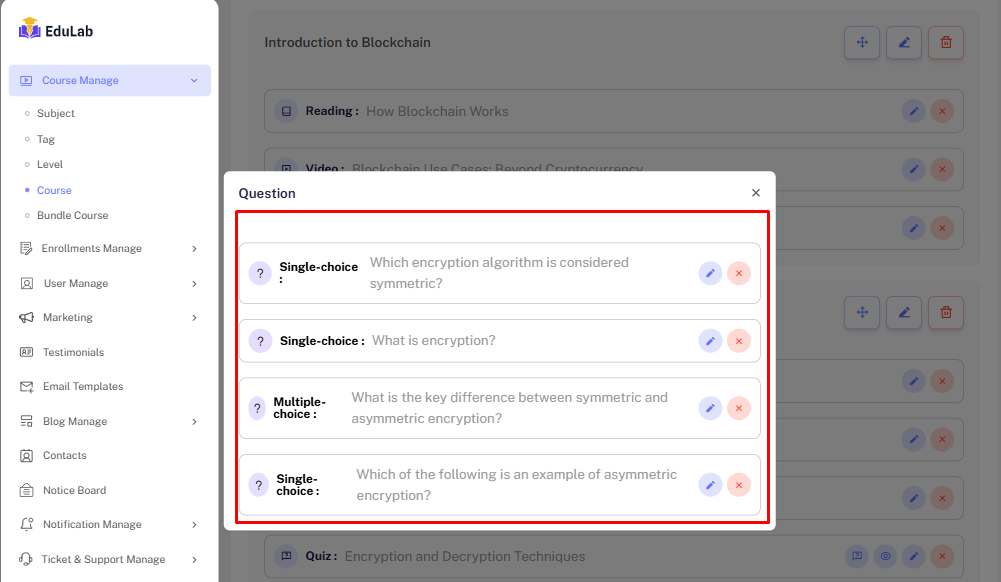Edit the symmetric encryption algorithm question
1001x582 pixels.
click(x=710, y=273)
